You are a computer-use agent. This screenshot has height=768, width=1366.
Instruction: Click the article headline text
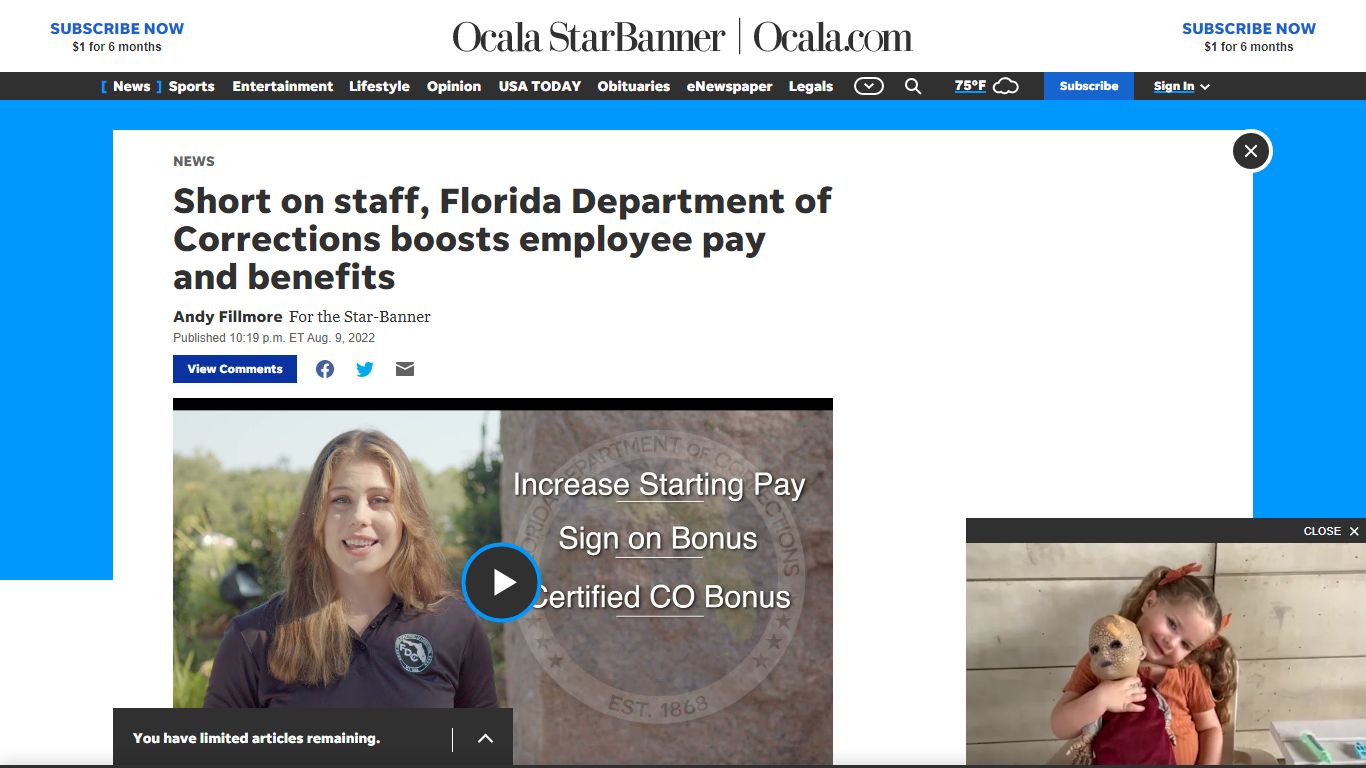tap(502, 239)
